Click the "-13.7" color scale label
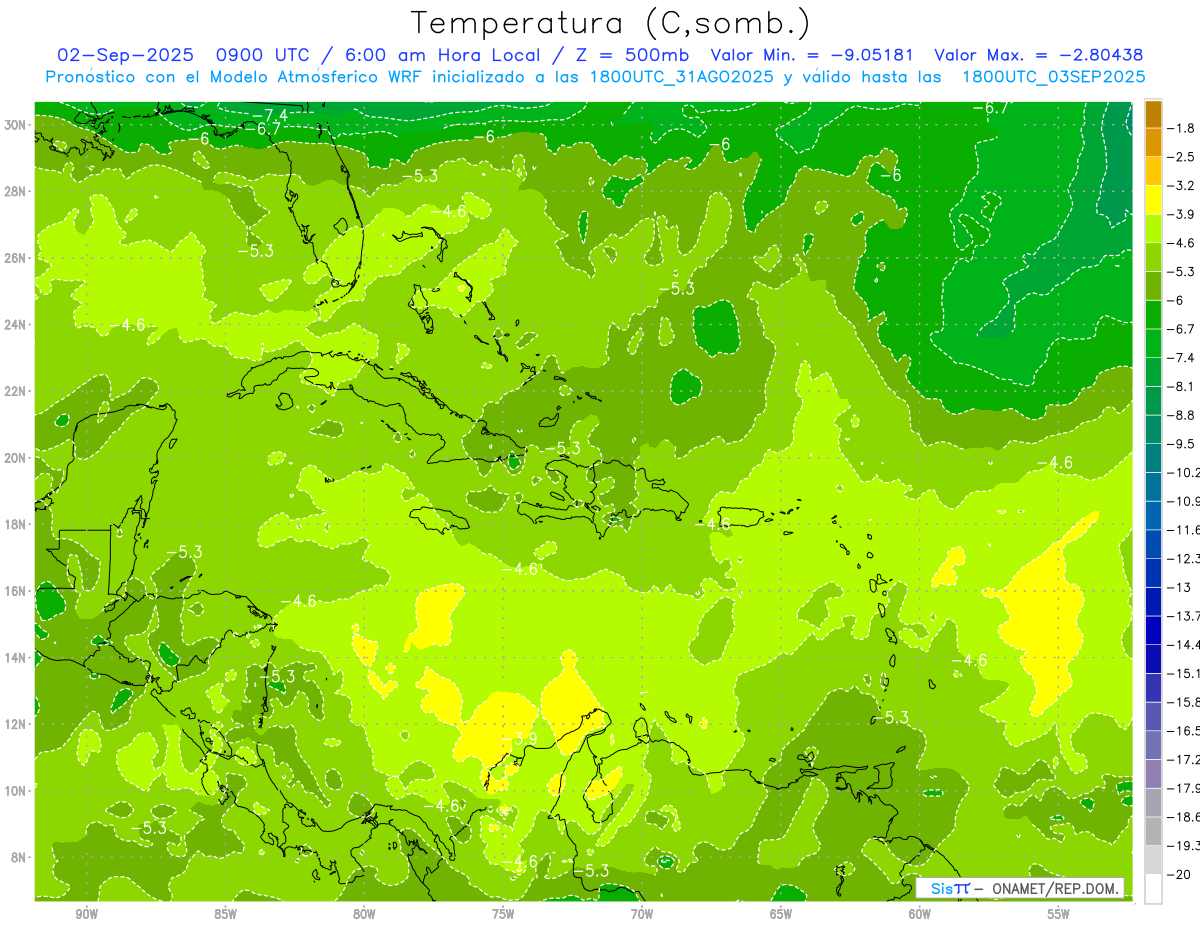This screenshot has width=1200, height=927. (1183, 616)
